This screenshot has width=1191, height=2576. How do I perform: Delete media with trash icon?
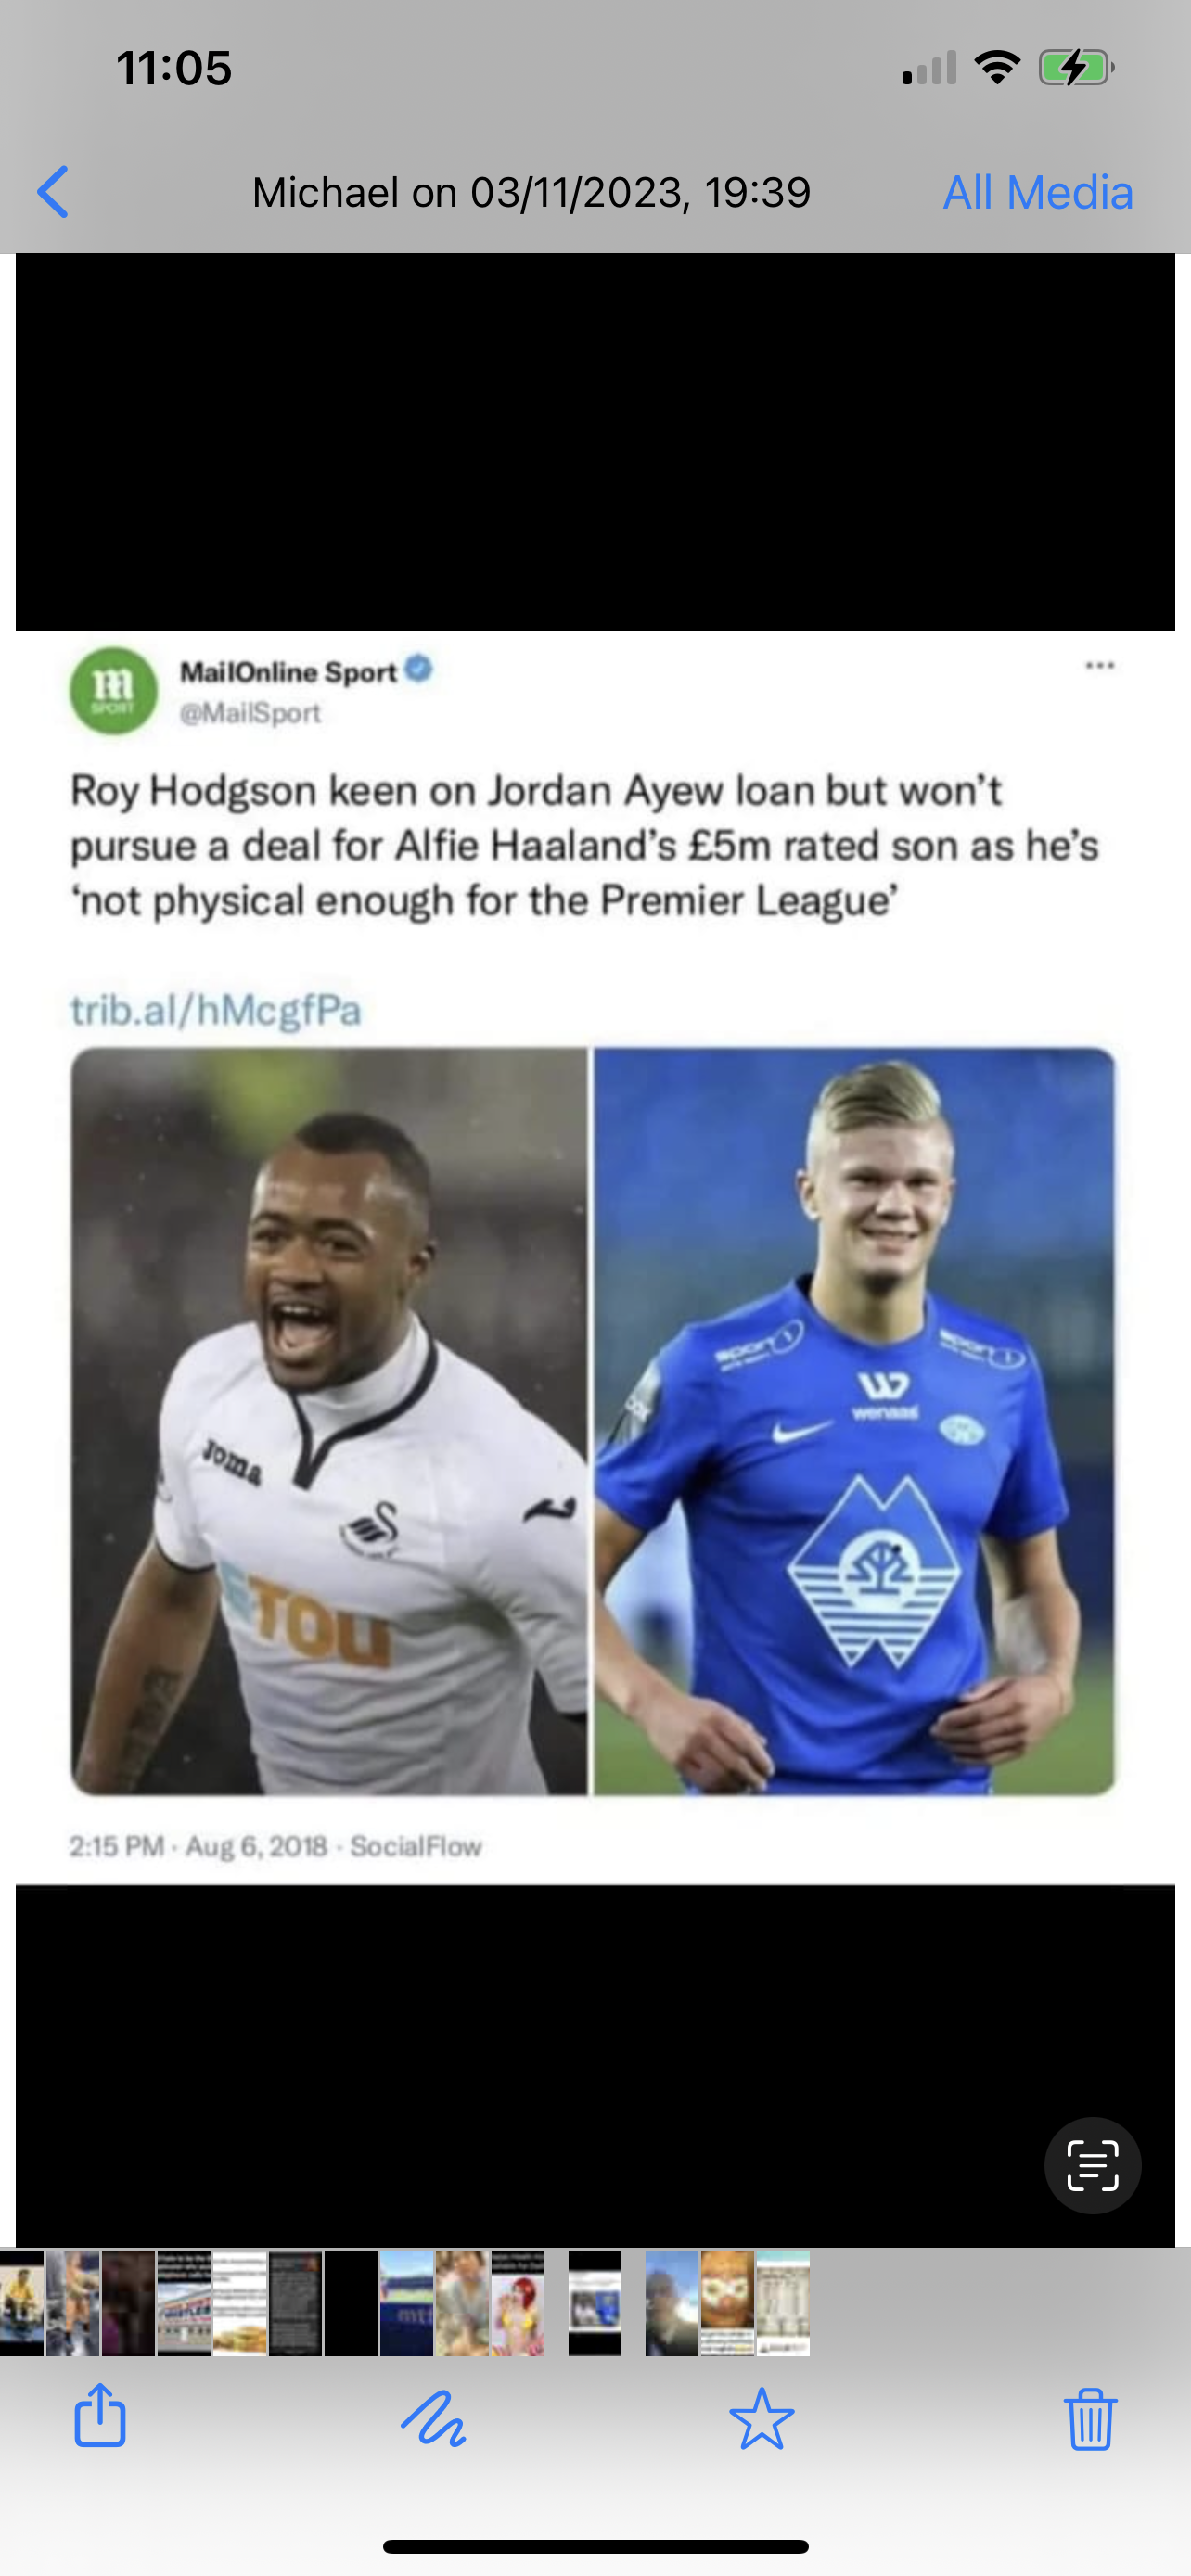point(1090,2418)
